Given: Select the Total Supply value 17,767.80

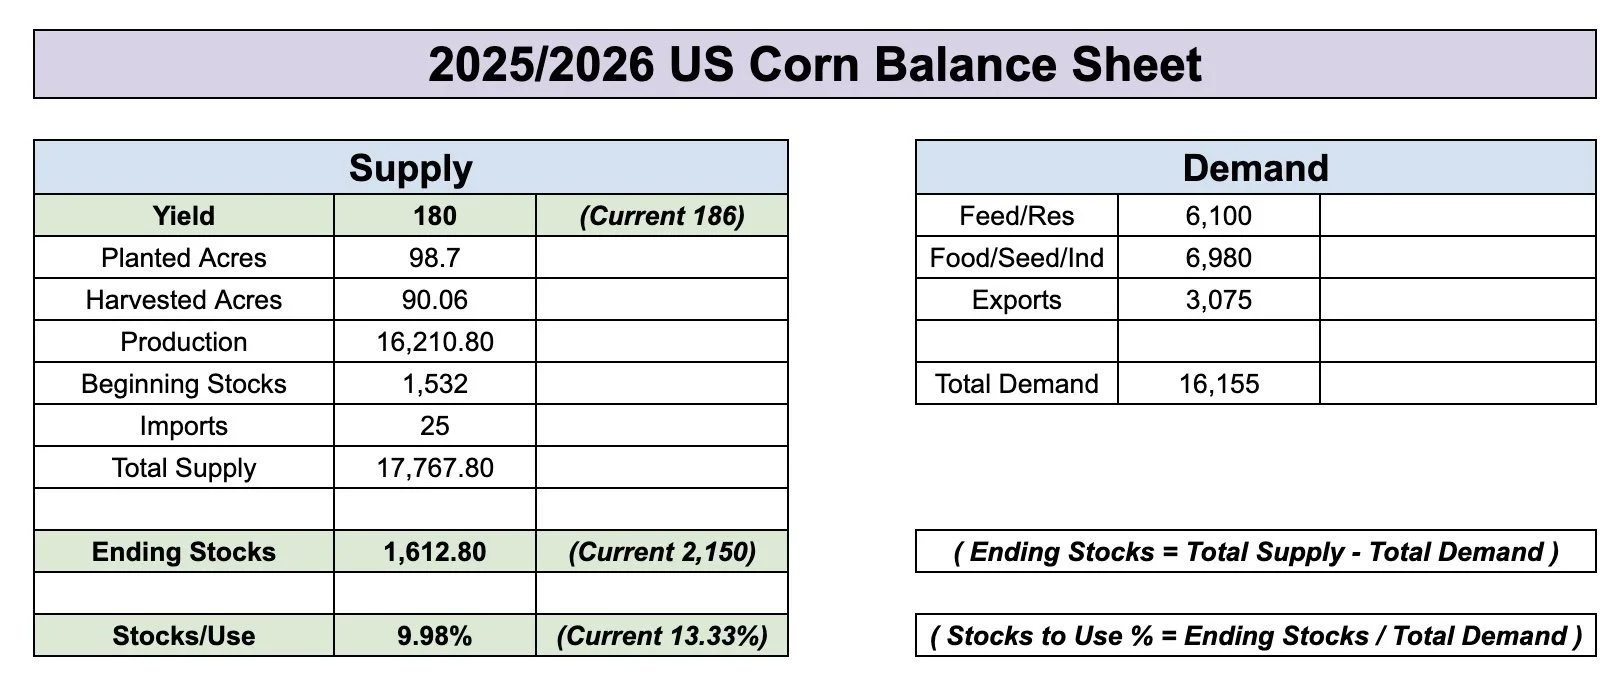Looking at the screenshot, I should (x=435, y=467).
